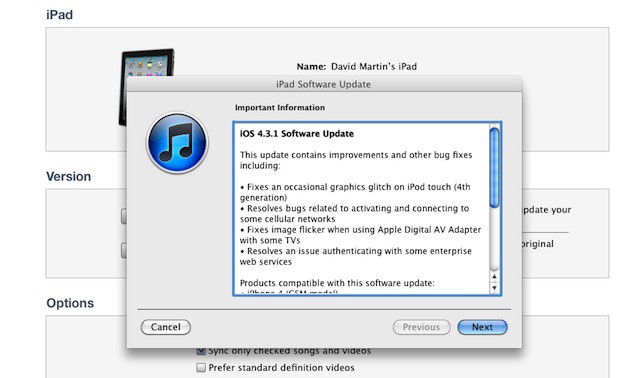The height and width of the screenshot is (378, 620).
Task: Click 'Products compatible with this software update' text
Action: pos(337,283)
